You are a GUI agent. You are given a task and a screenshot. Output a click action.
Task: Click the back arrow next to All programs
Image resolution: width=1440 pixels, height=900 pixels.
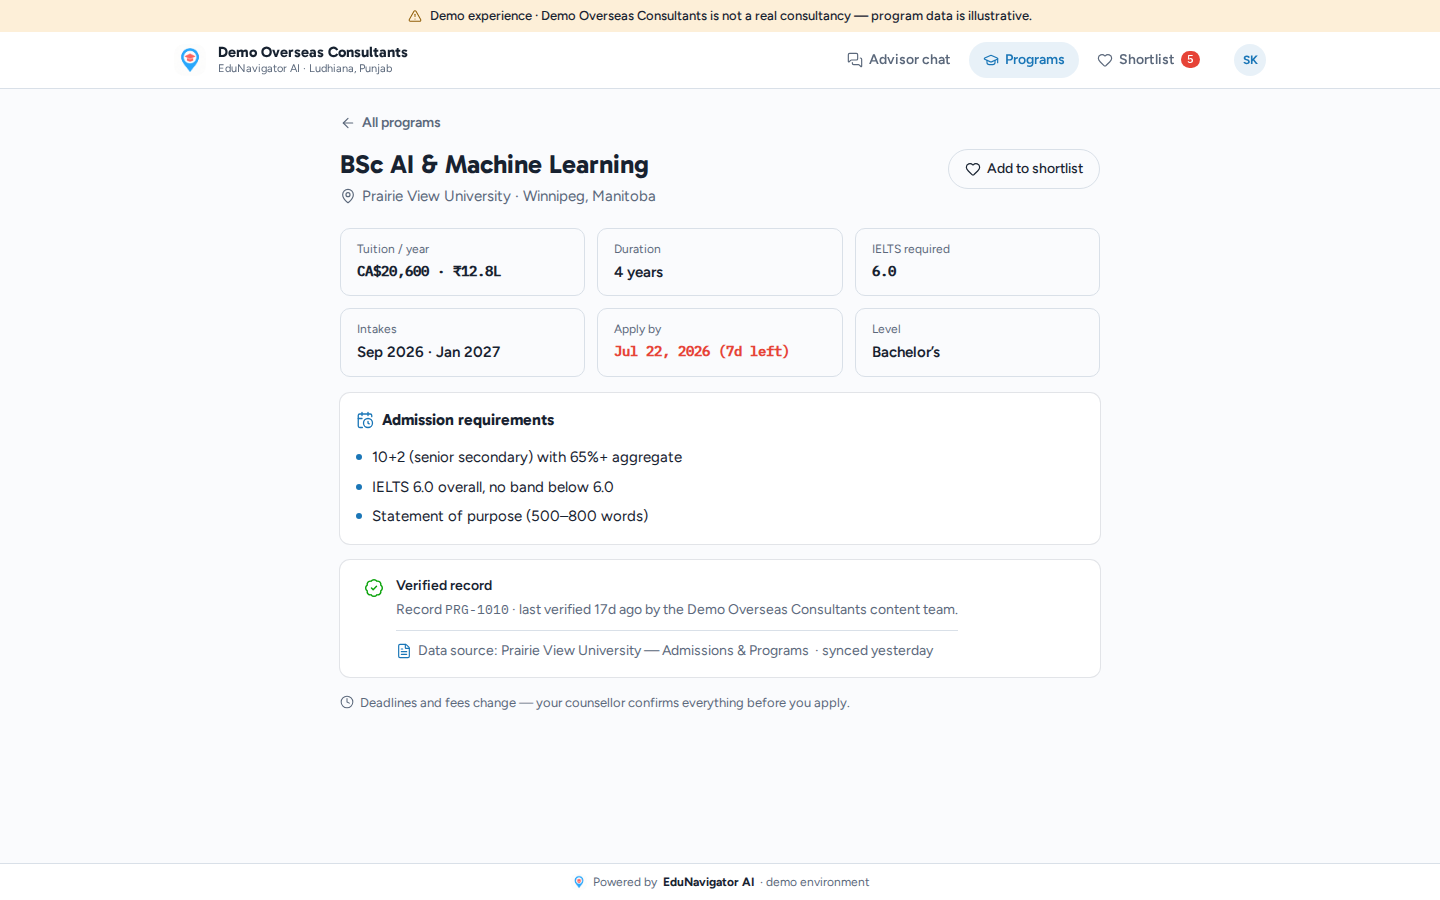tap(347, 123)
